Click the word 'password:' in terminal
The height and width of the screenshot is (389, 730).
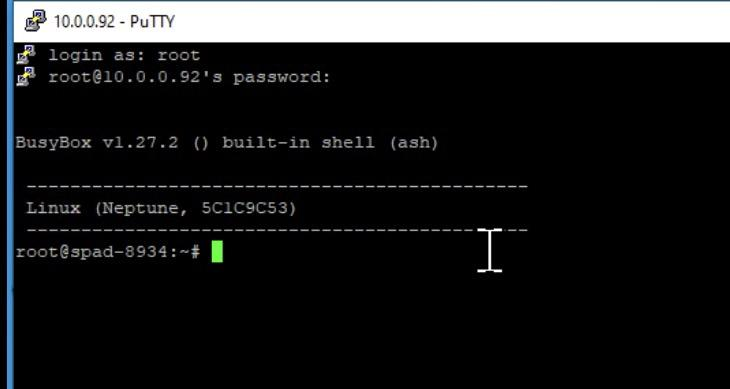282,77
